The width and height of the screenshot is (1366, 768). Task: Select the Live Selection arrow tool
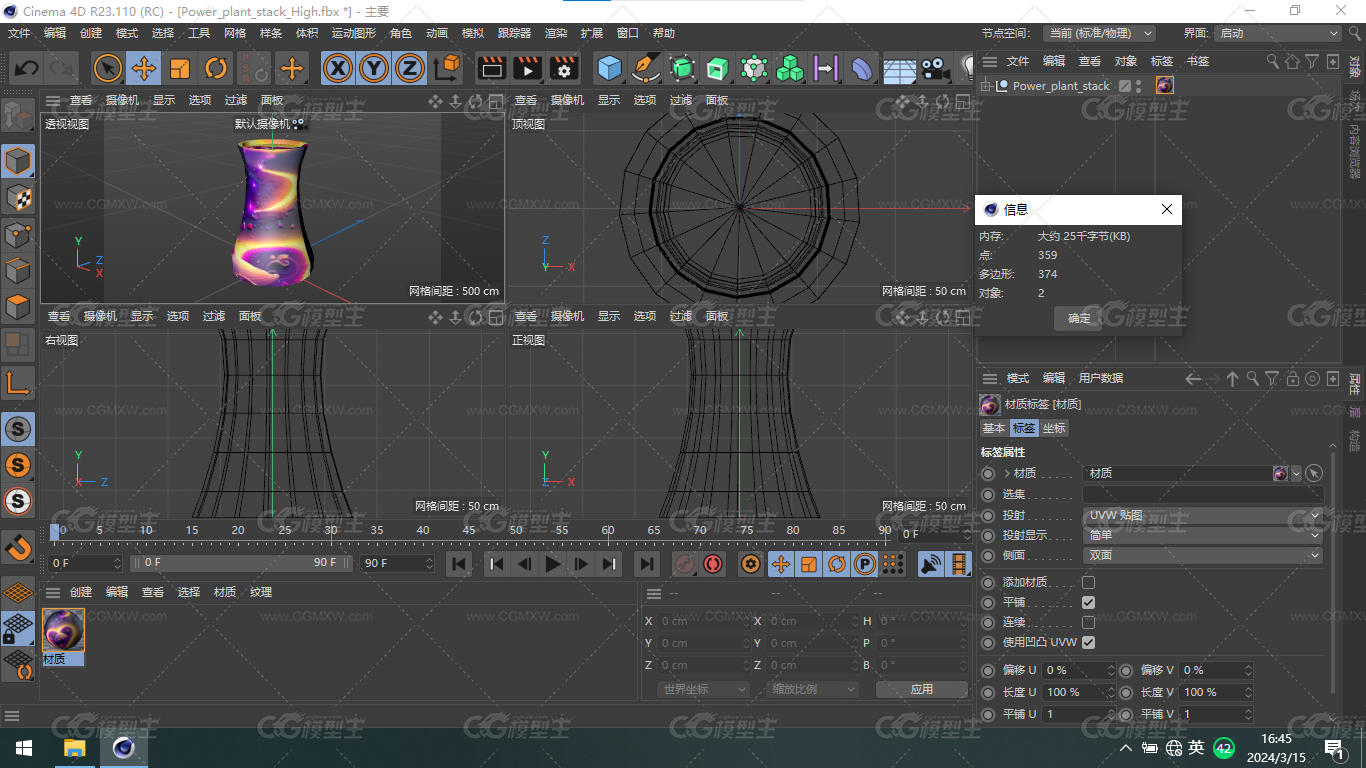coord(108,68)
